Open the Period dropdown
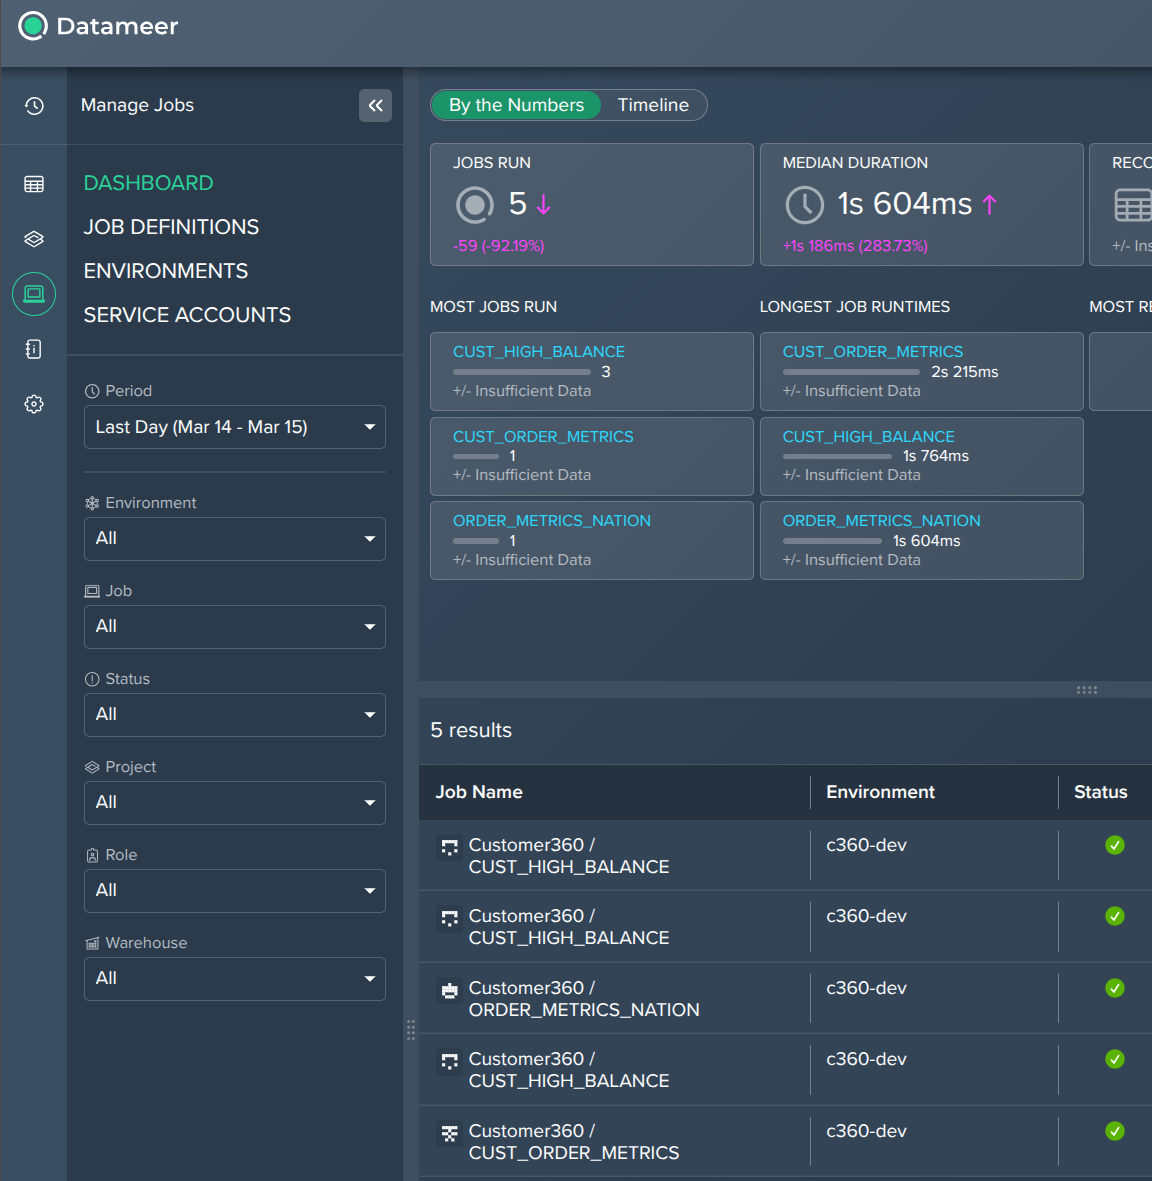 tap(235, 427)
